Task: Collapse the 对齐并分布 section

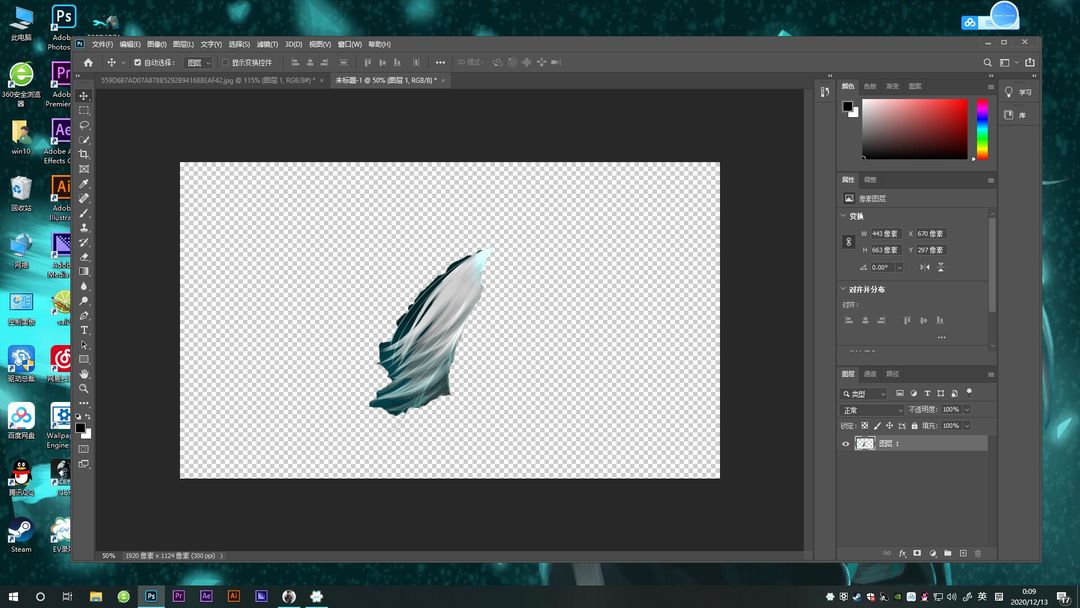Action: [x=843, y=289]
